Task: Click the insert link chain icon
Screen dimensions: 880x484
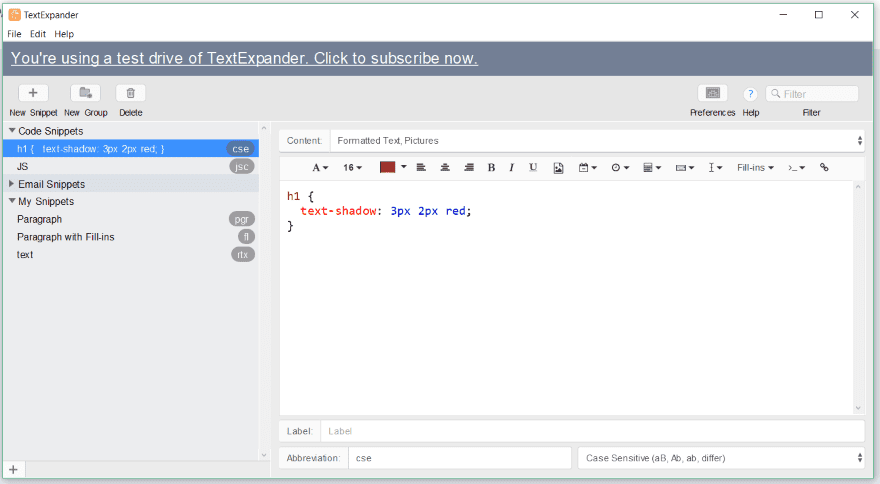Action: pos(824,168)
